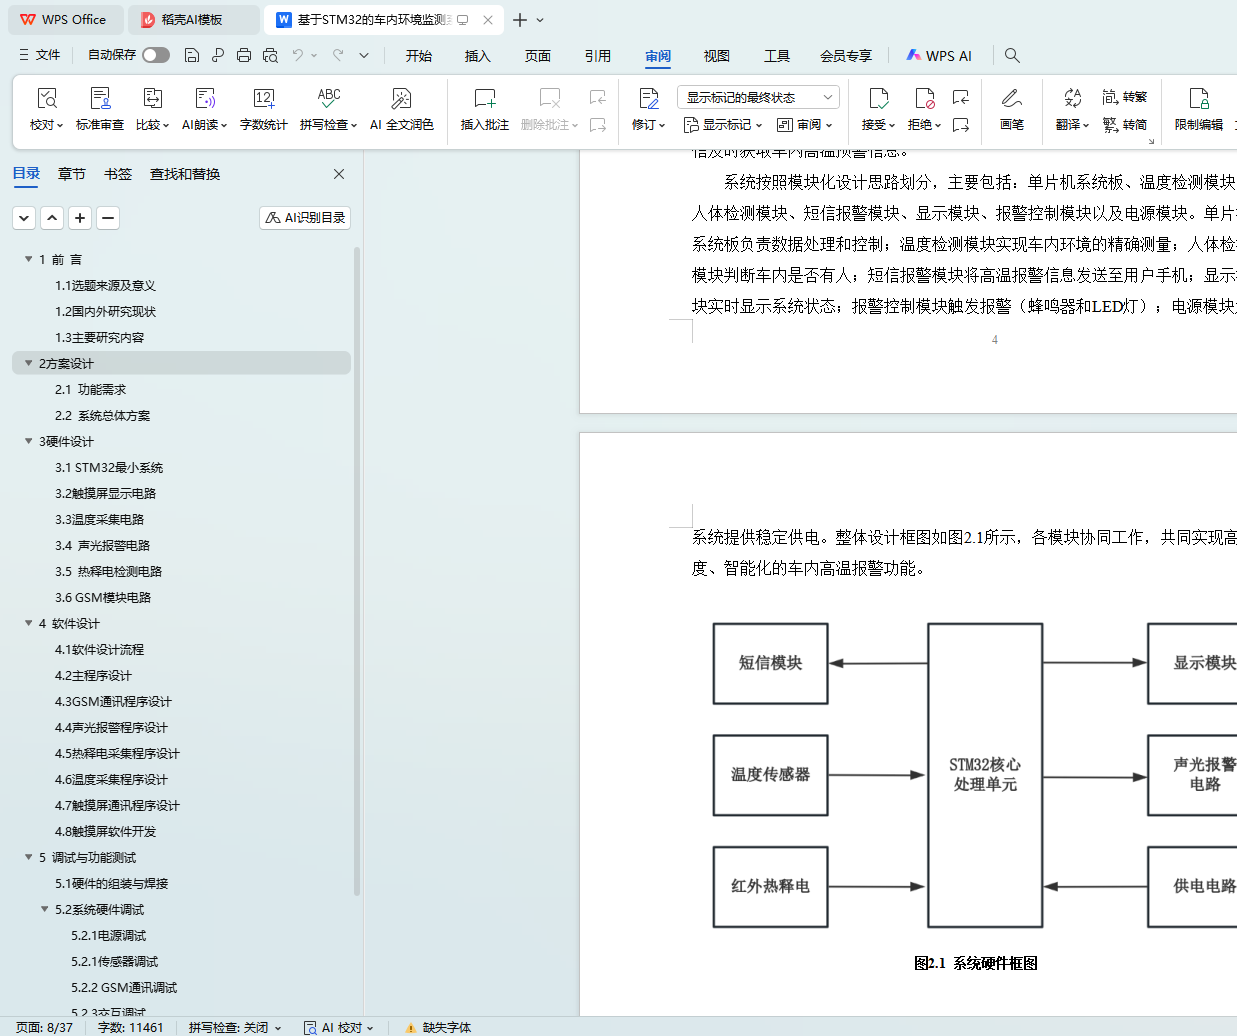Click AI 全文润色 polish icon
The image size is (1237, 1036).
coord(401,99)
